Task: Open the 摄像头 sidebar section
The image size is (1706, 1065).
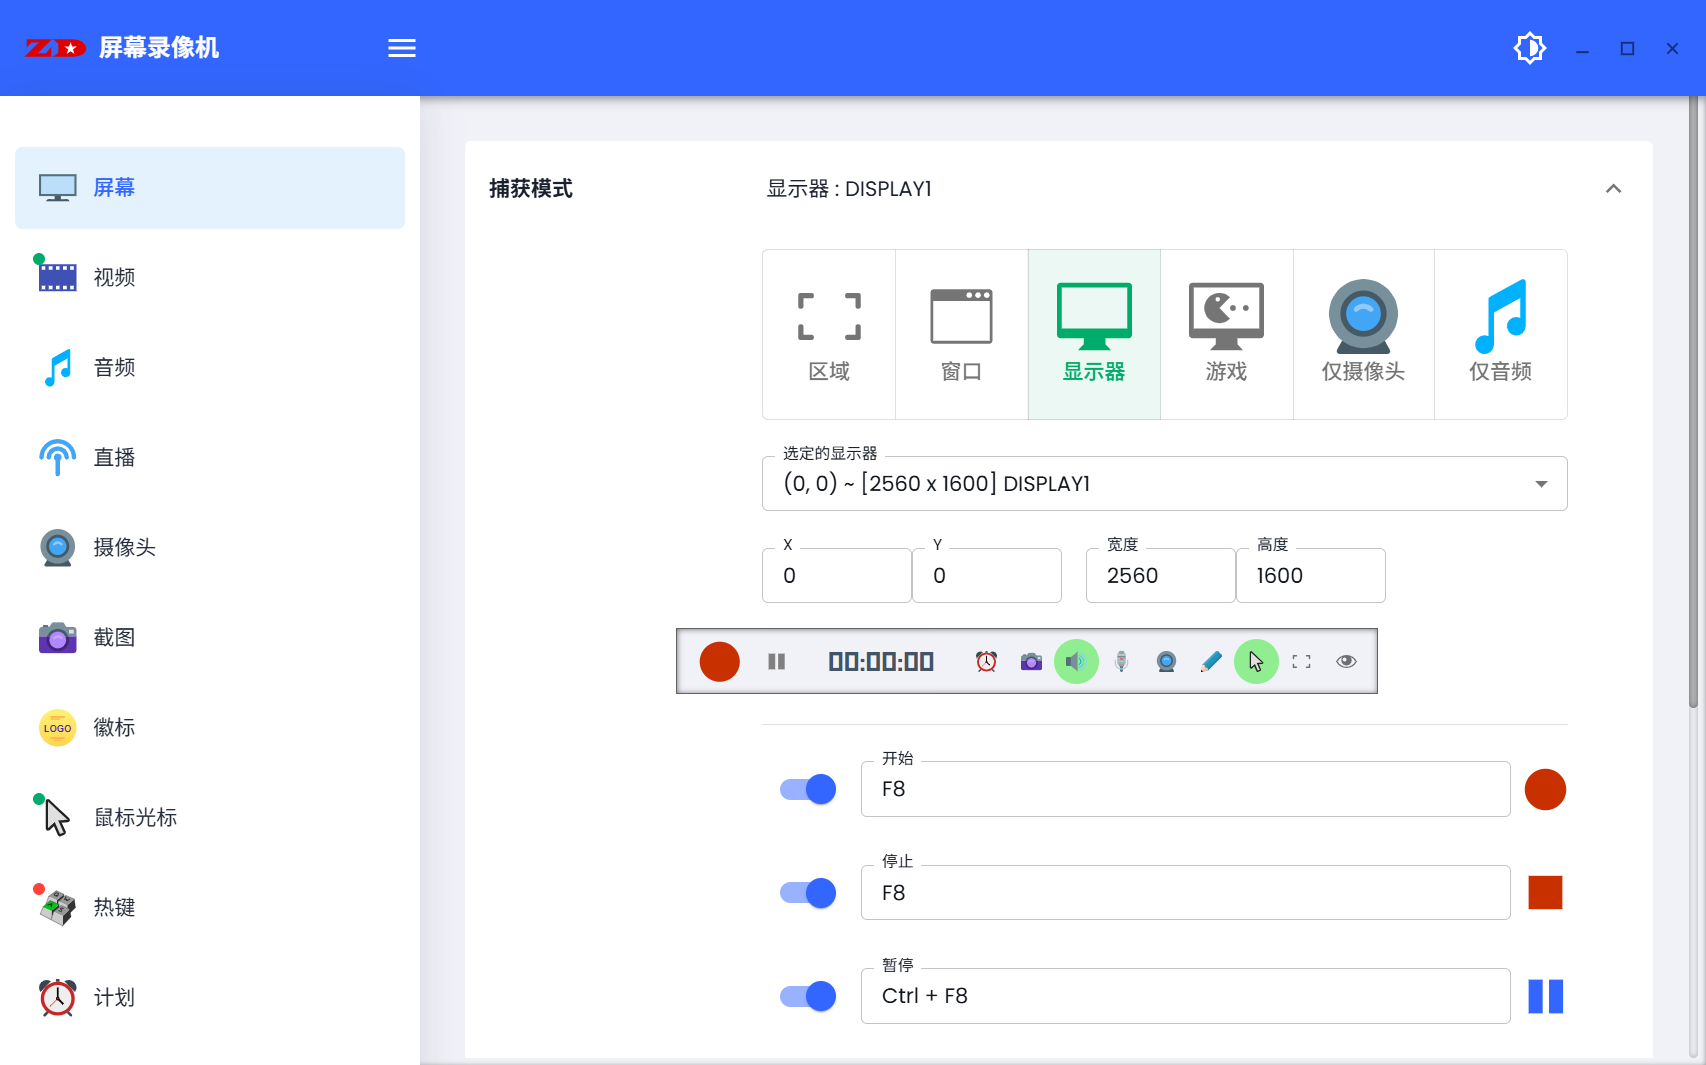Action: click(x=124, y=548)
